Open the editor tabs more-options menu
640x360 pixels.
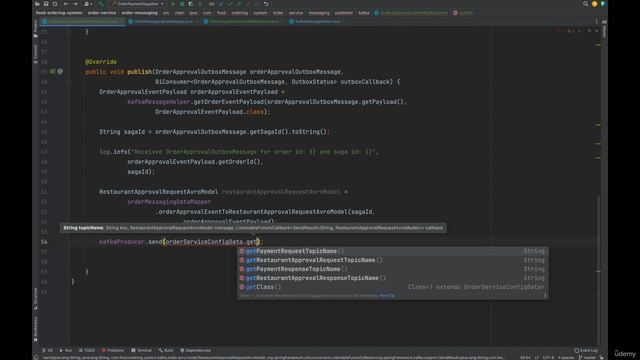pyautogui.click(x=596, y=22)
